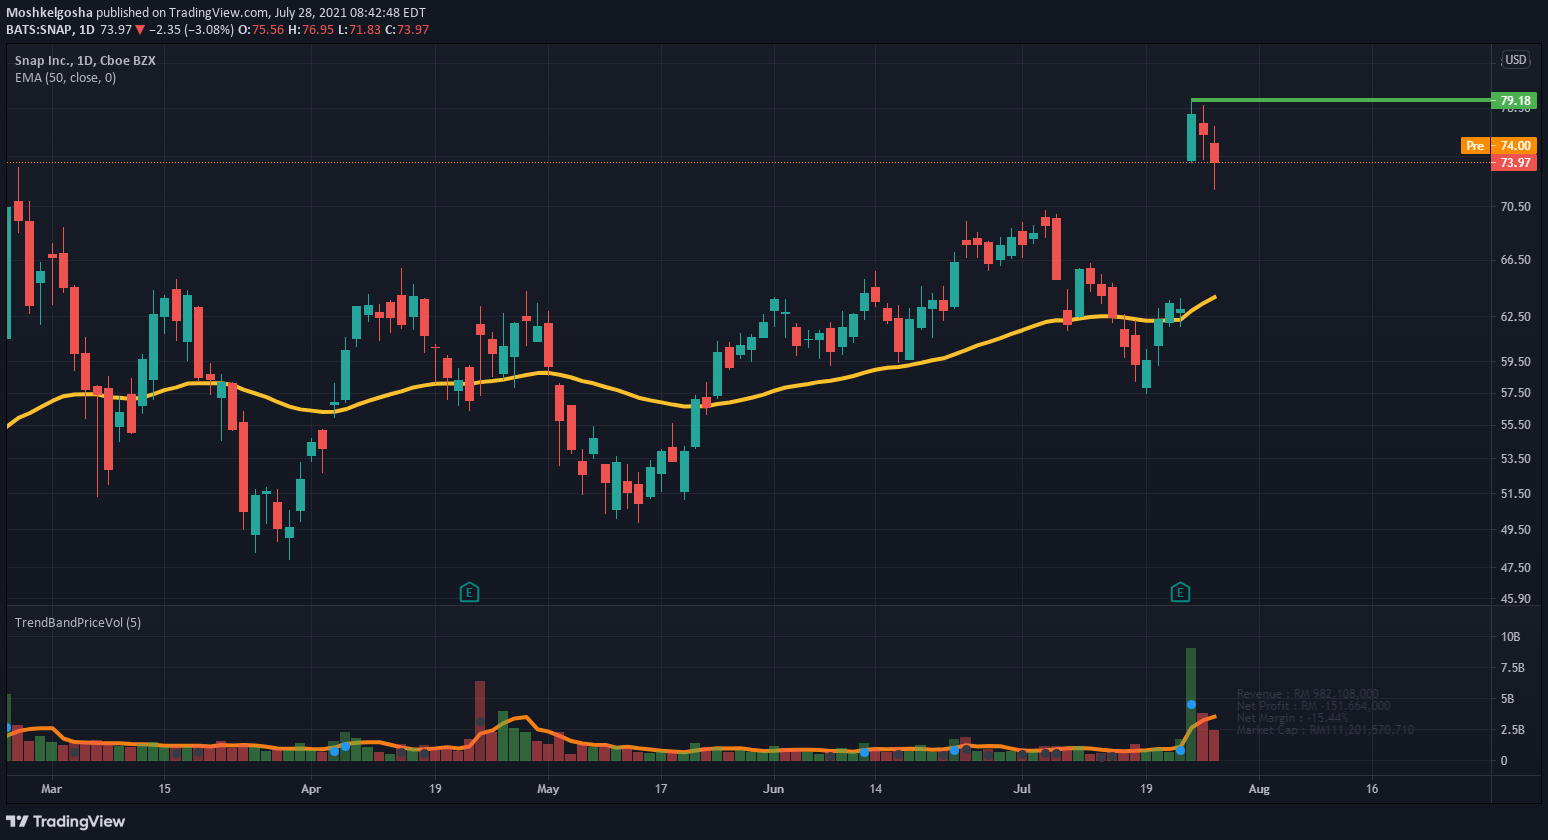This screenshot has height=840, width=1548.
Task: Click the April earnings E marker
Action: (469, 593)
